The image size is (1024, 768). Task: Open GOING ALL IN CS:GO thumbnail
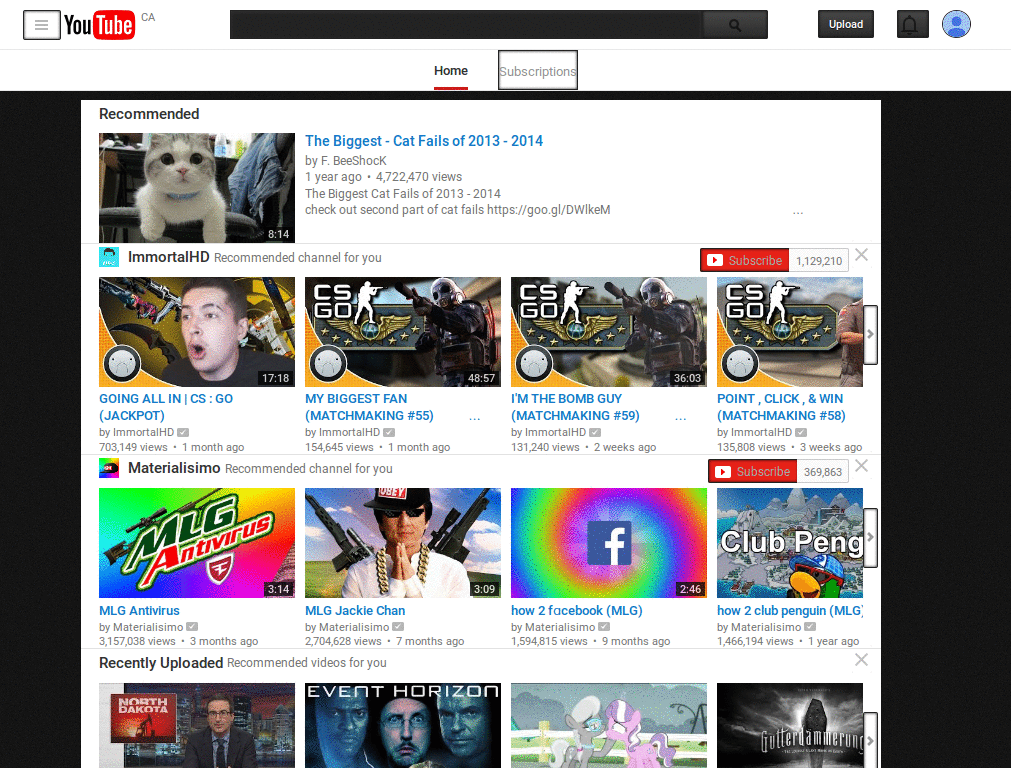pos(197,332)
